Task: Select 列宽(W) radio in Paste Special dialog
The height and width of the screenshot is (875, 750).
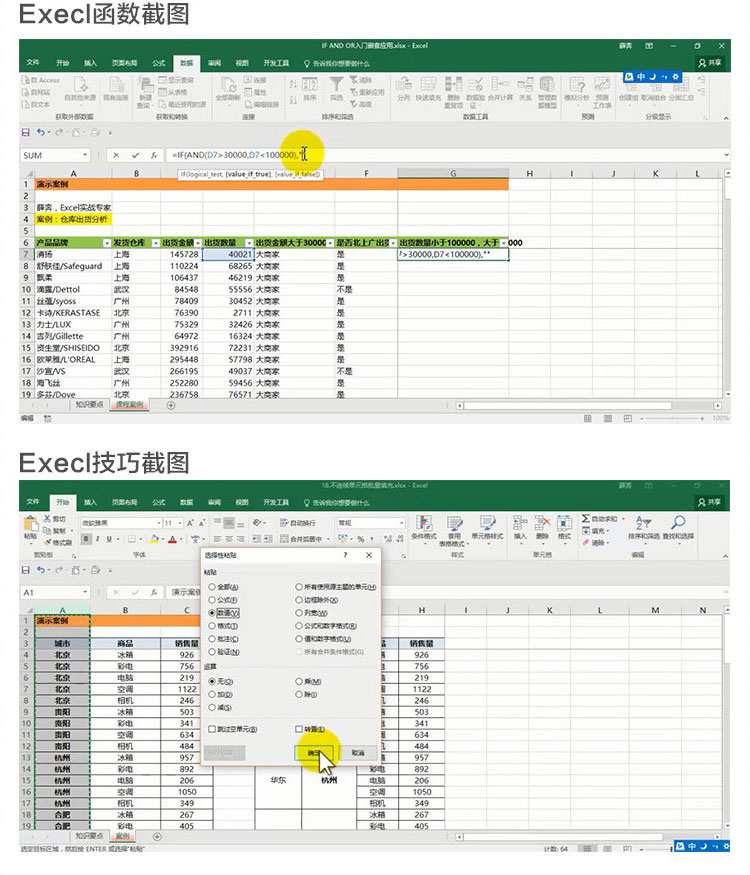Action: (299, 613)
